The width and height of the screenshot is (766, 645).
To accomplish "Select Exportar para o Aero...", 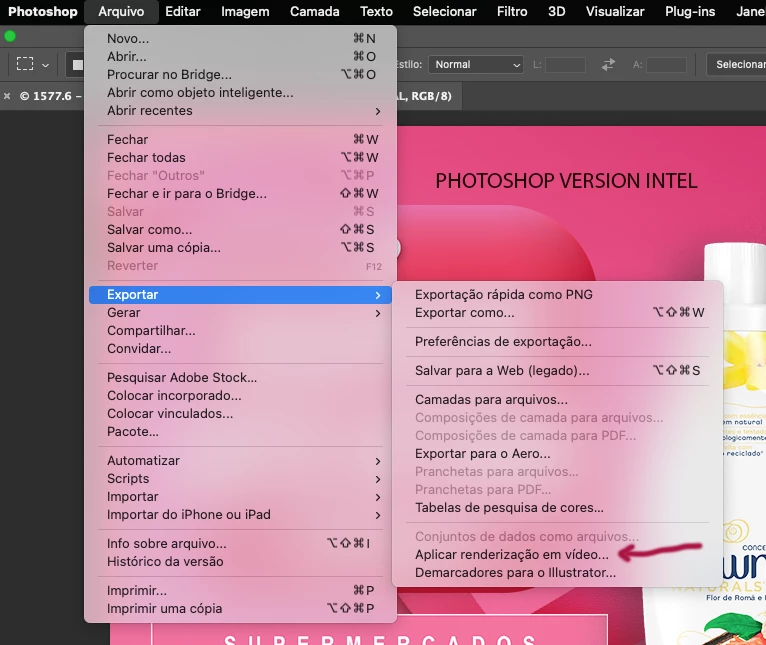I will point(557,454).
